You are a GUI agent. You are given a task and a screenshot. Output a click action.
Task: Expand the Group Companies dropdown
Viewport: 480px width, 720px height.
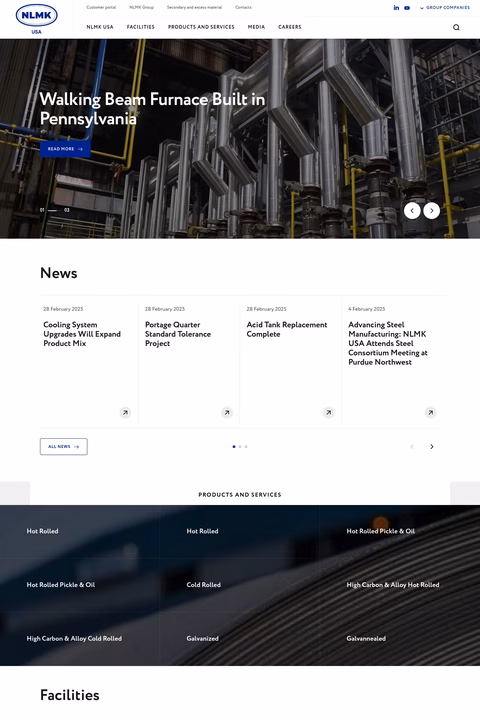click(445, 8)
